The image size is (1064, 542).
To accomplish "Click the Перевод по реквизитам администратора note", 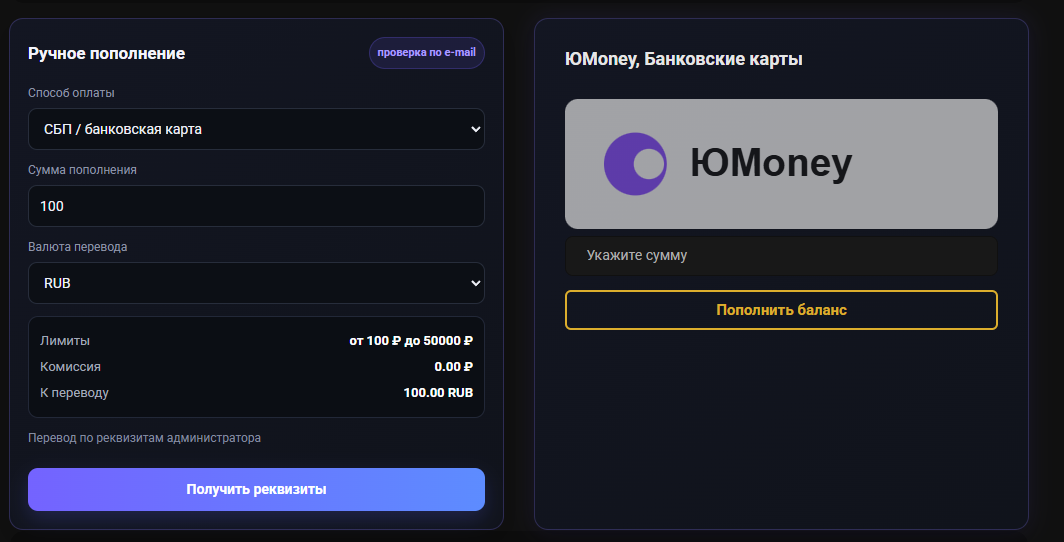I will (145, 438).
